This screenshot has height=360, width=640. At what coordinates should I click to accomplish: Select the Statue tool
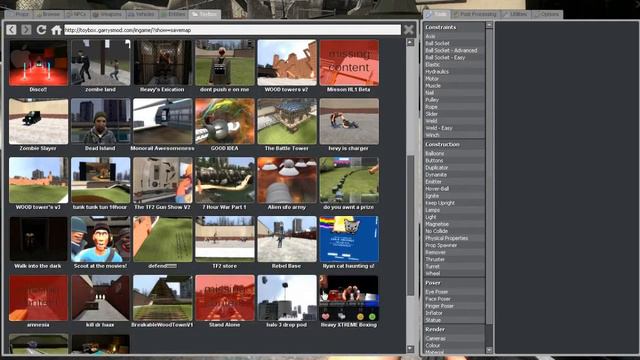[x=454, y=320]
